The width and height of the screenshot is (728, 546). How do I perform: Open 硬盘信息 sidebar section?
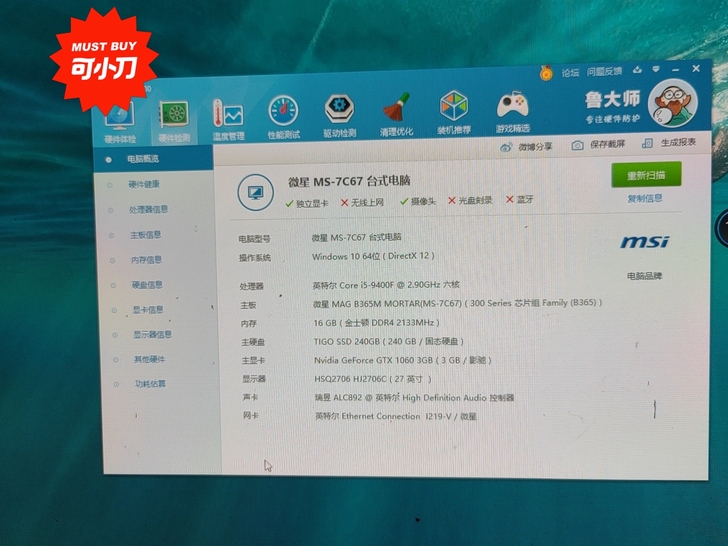pos(147,285)
